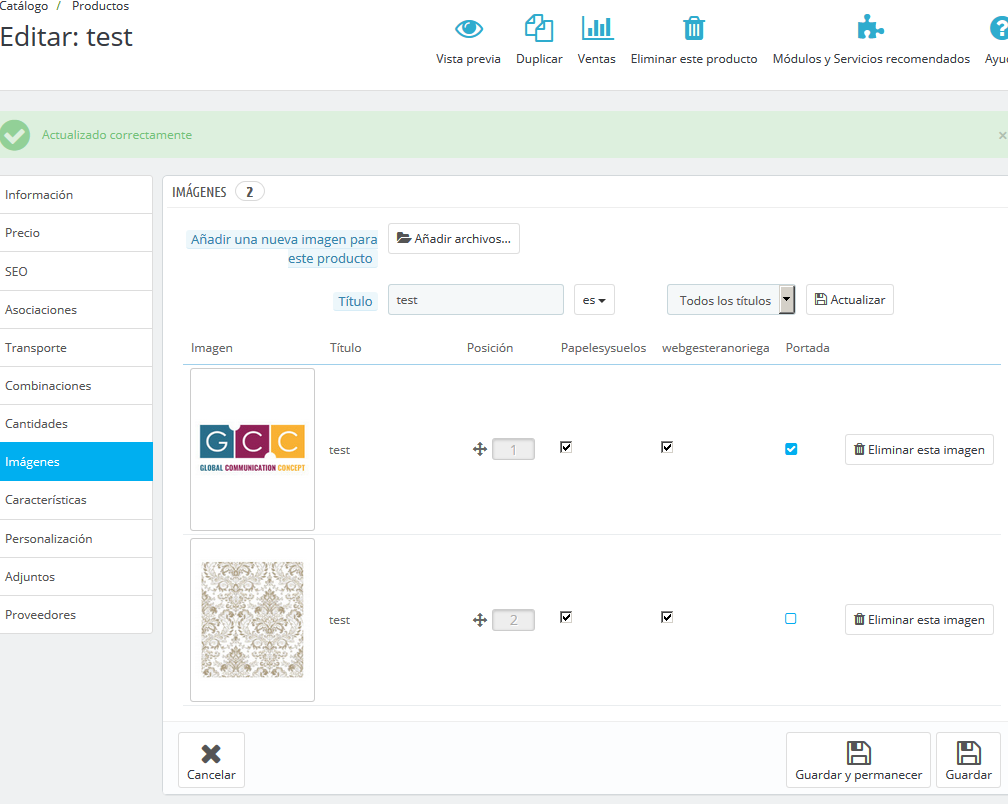Image resolution: width=1008 pixels, height=804 pixels.
Task: Toggle Papelesysuelos checkbox for image 1
Action: pos(566,447)
